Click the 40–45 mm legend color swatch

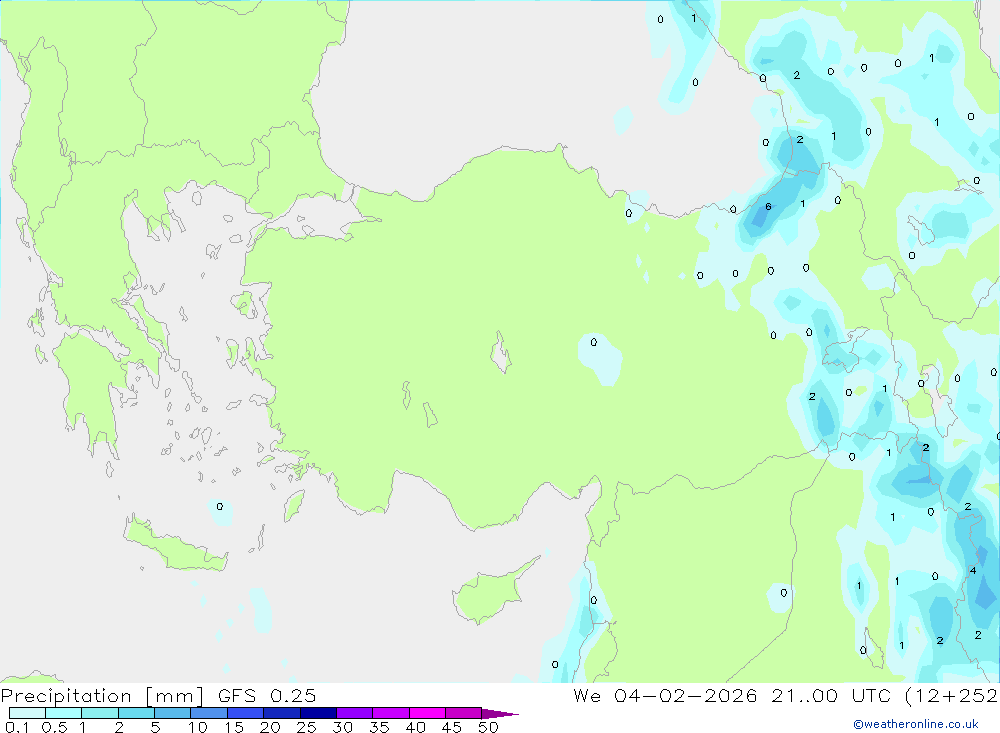[x=427, y=713]
